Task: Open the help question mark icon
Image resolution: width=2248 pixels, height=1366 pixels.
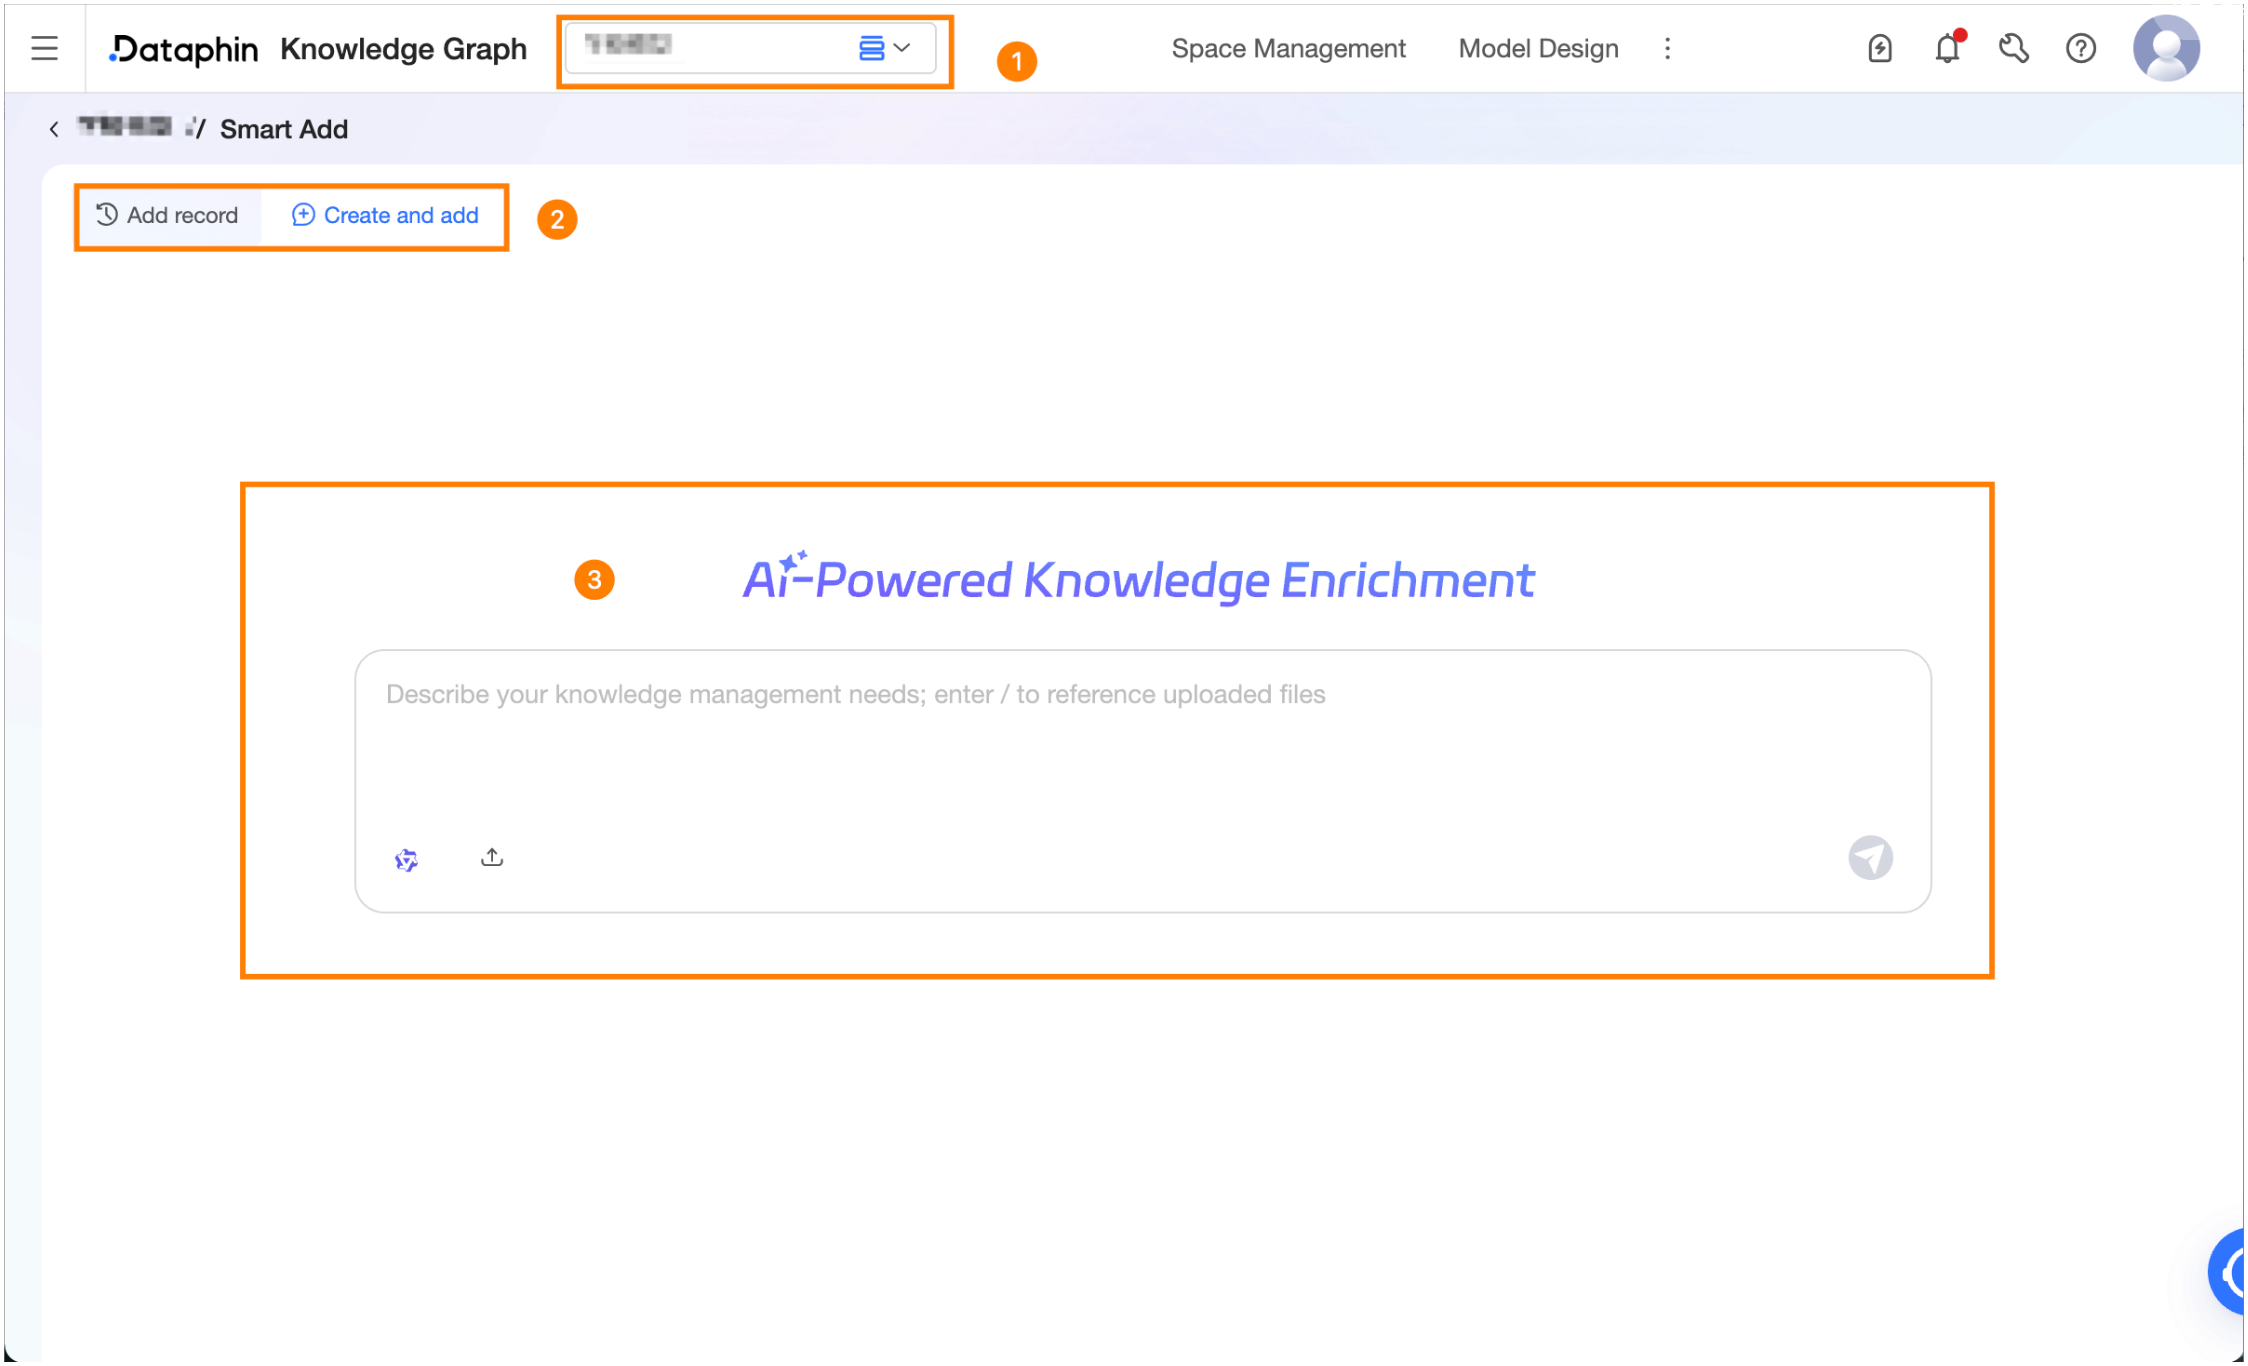Action: tap(2081, 48)
